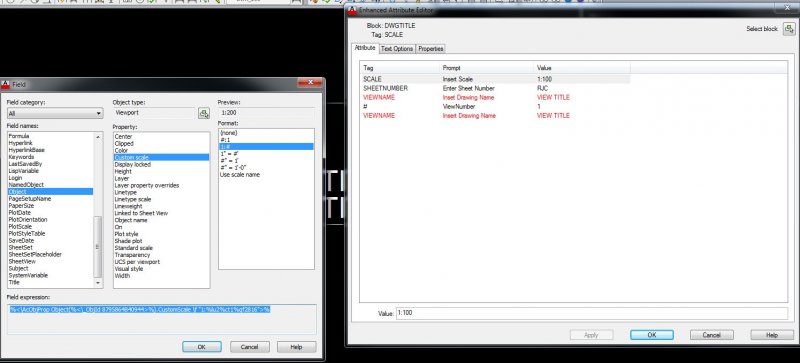Viewport: 800px width, 363px height.
Task: Switch to the Text Options tab
Action: (396, 49)
